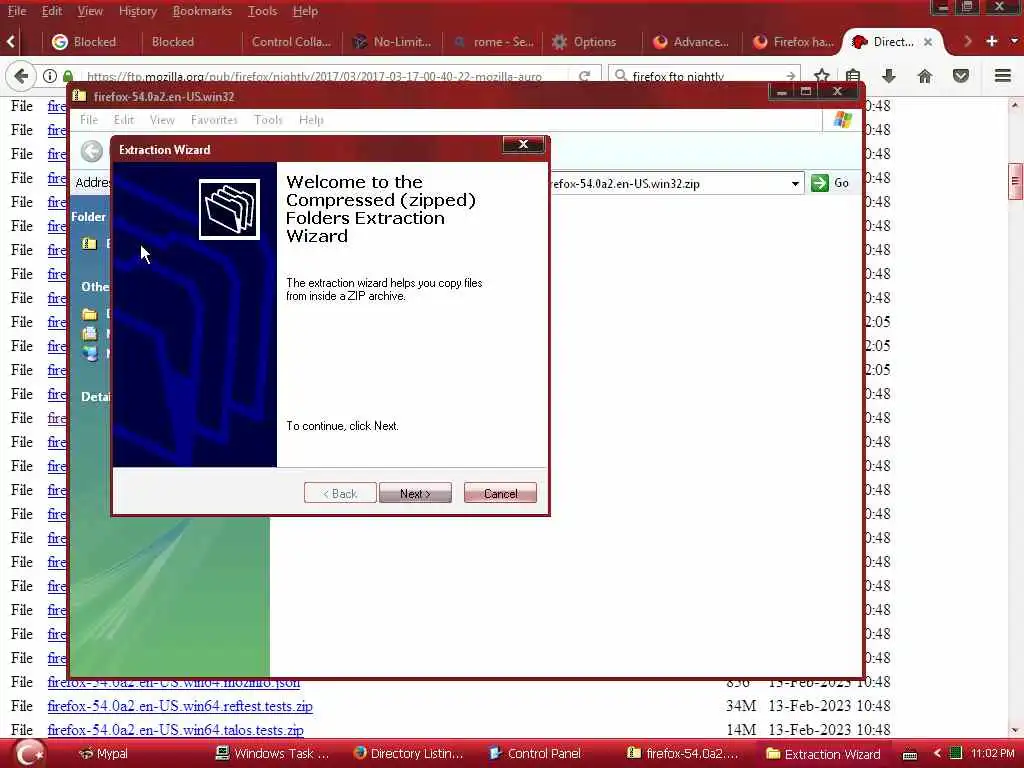Open Help menu in zip folder window
1024x768 pixels.
point(312,120)
